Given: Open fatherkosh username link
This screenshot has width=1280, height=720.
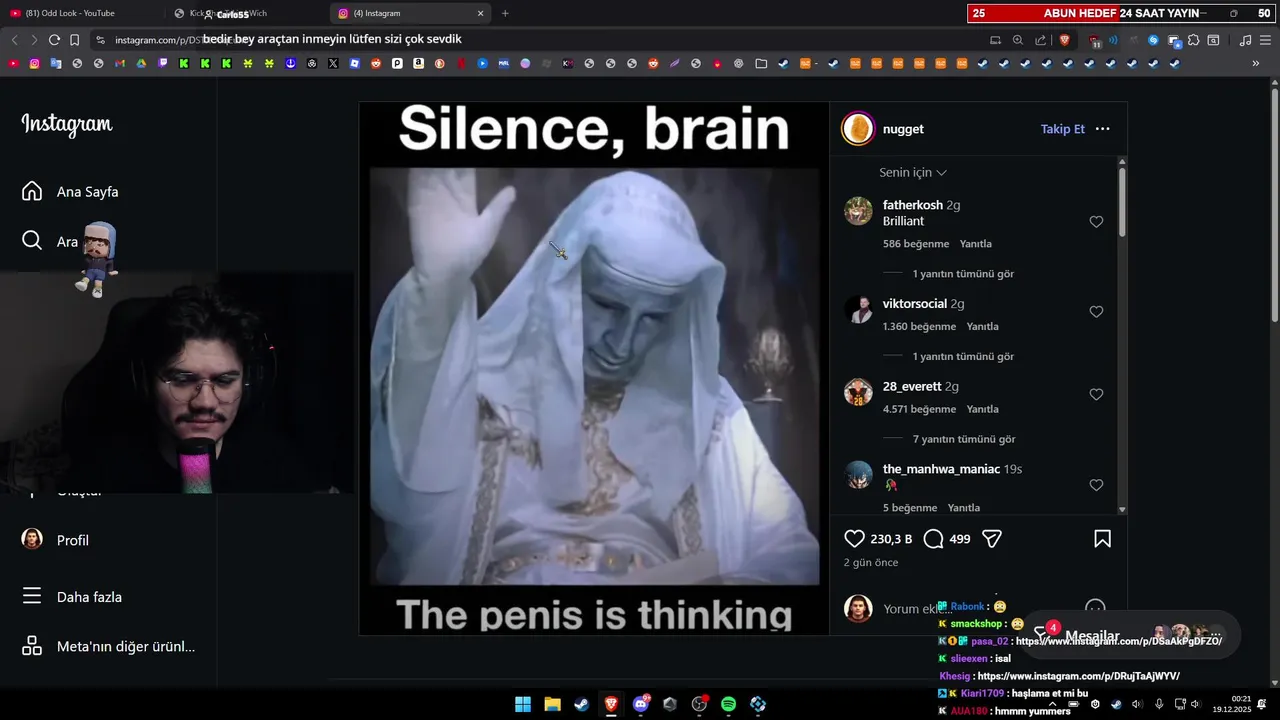Looking at the screenshot, I should coord(912,205).
